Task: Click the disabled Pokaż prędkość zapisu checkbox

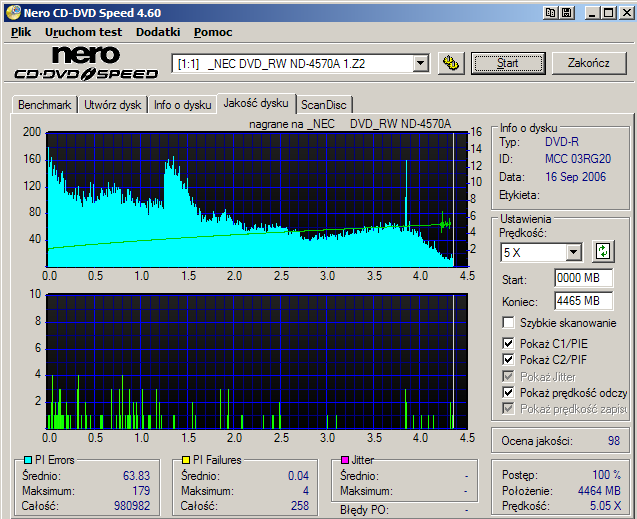Action: 508,408
